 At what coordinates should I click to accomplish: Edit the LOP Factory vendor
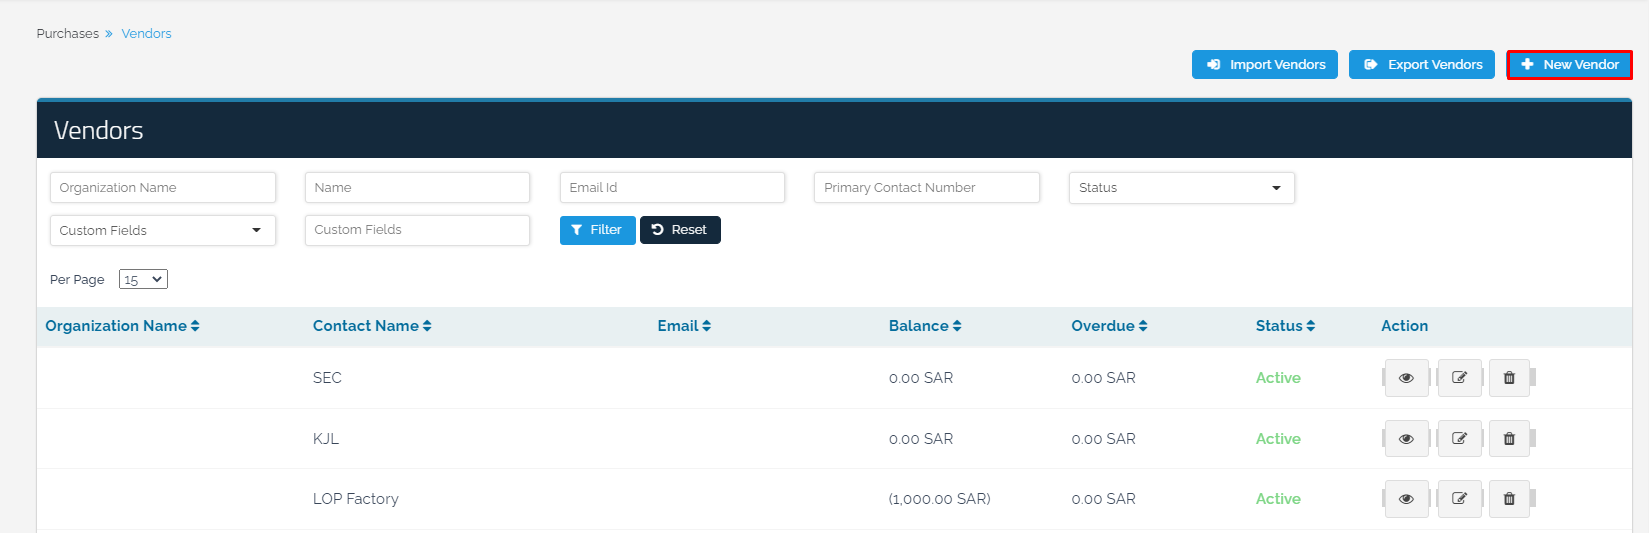pyautogui.click(x=1459, y=499)
